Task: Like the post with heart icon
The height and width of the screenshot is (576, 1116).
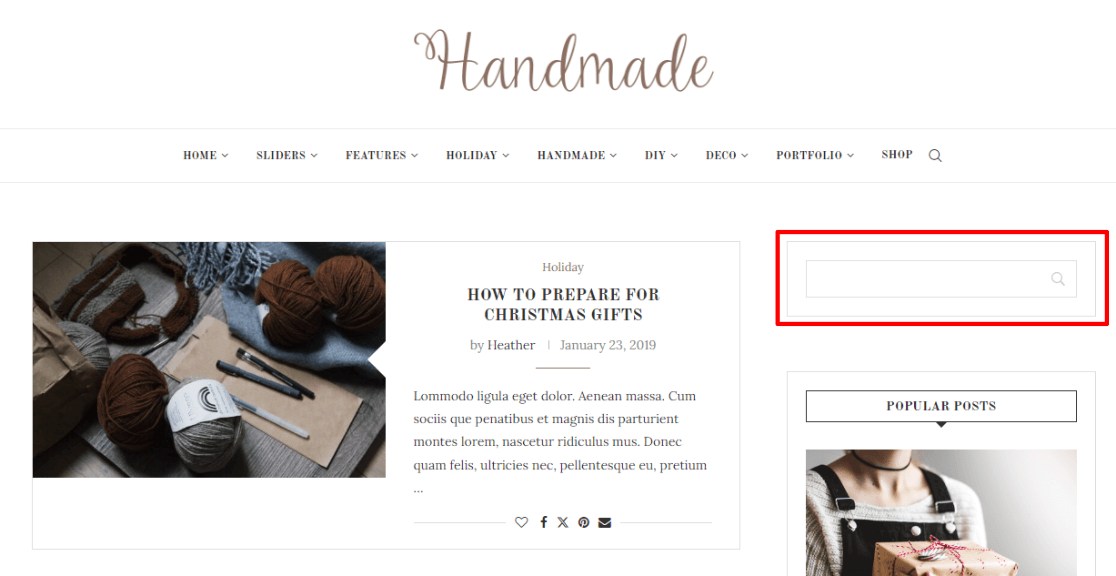Action: point(522,523)
